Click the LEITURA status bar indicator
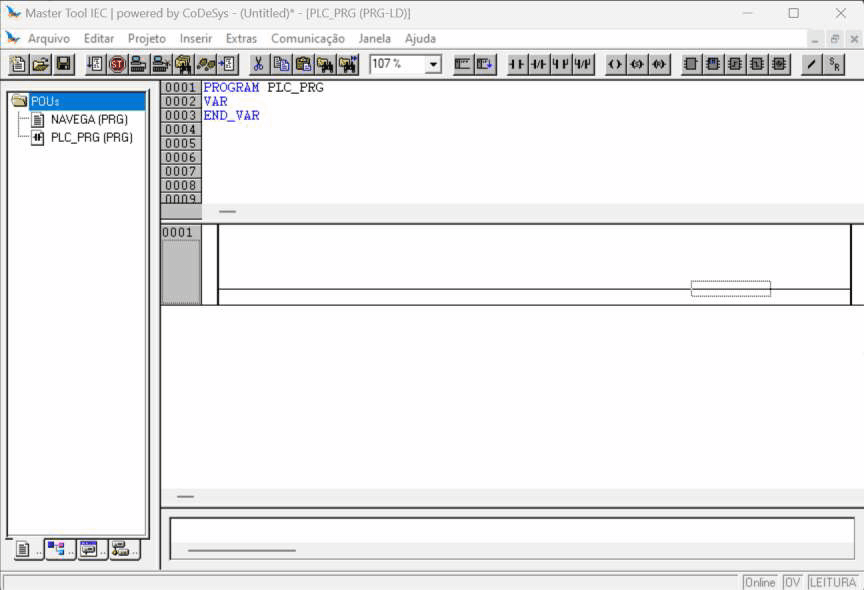Viewport: 864px width, 590px height. tap(833, 582)
